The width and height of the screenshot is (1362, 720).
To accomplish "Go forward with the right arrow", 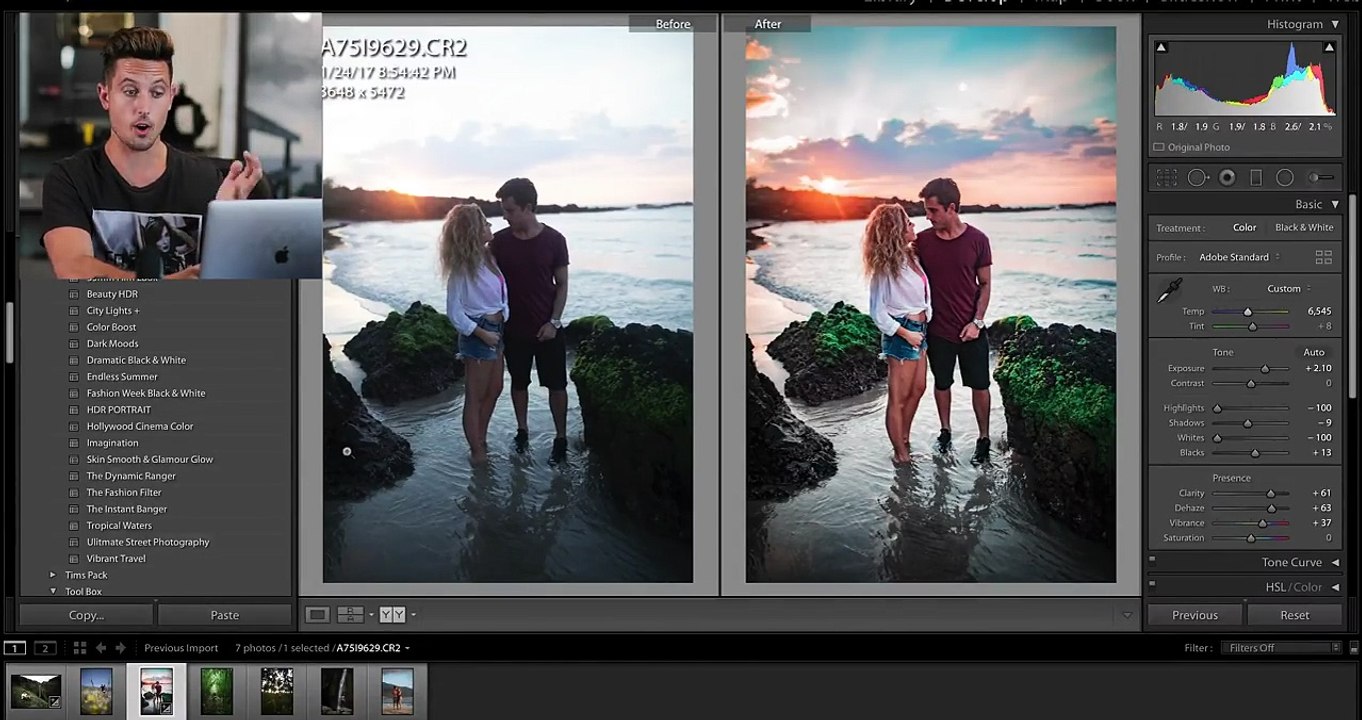I will click(120, 648).
